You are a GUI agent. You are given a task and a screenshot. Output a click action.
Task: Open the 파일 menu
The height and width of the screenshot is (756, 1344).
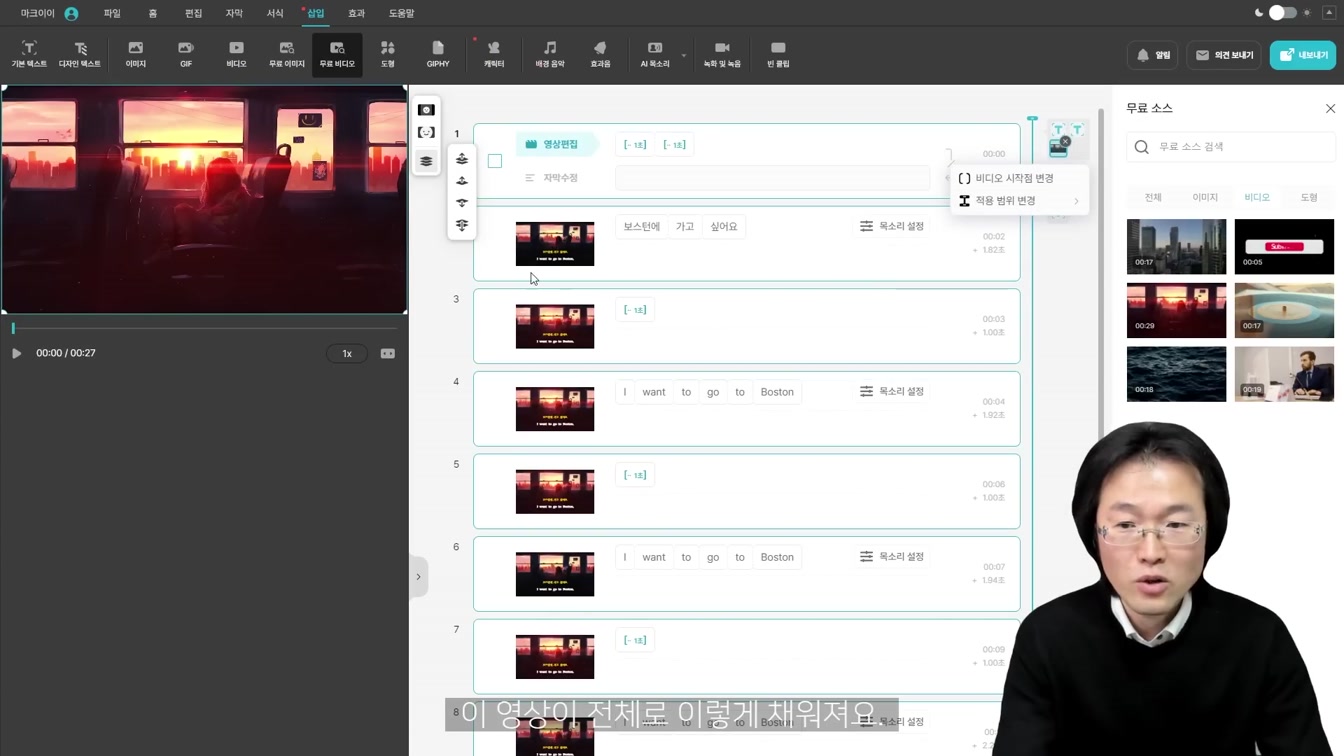tap(112, 14)
